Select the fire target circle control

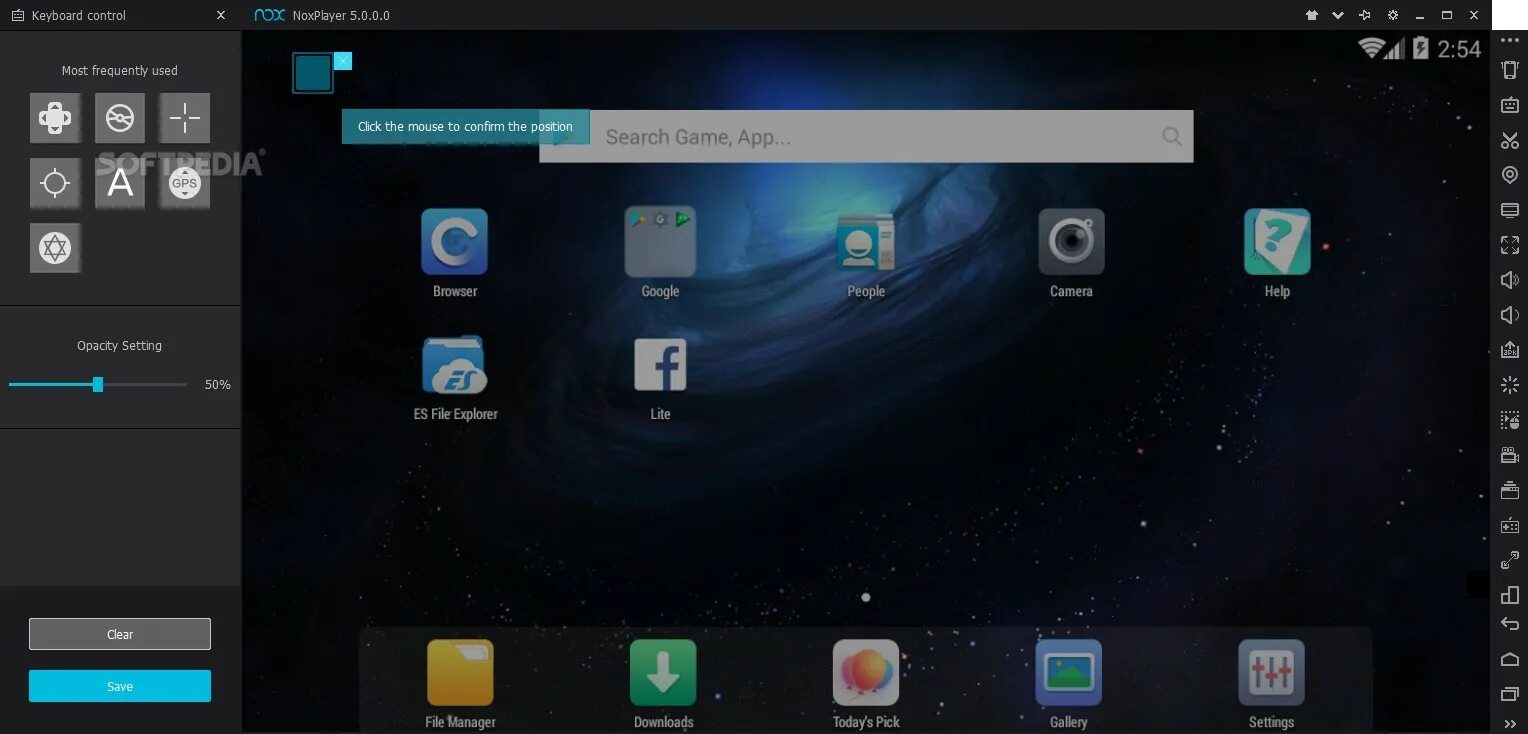pyautogui.click(x=55, y=183)
